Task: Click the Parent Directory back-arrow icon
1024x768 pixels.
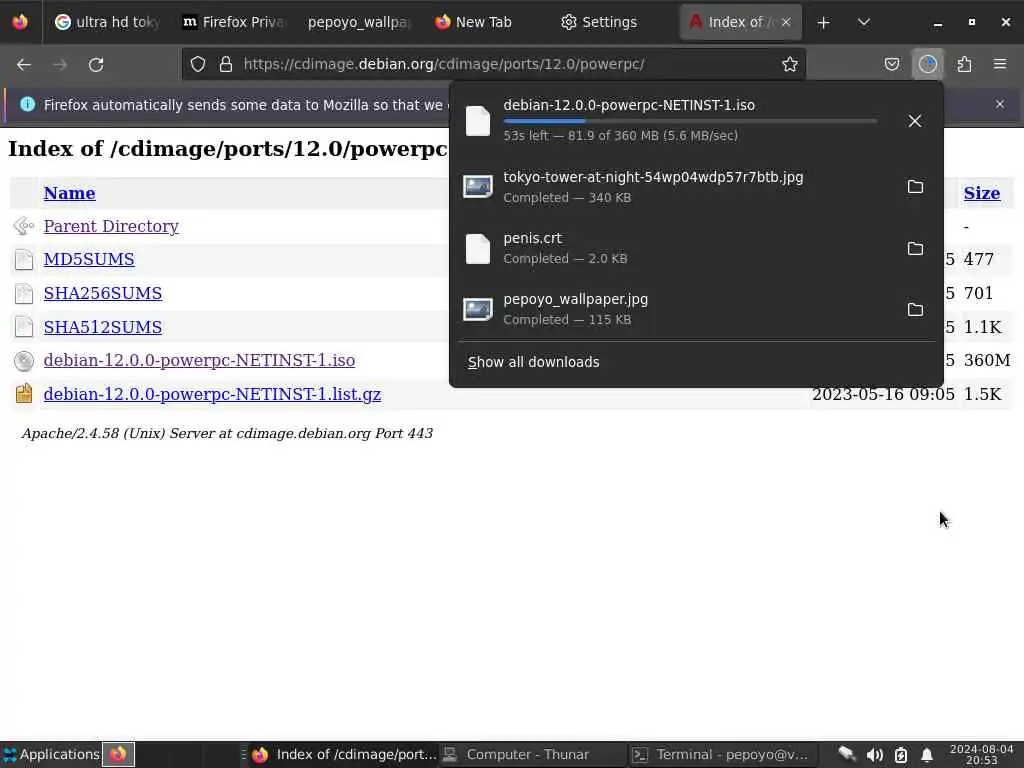Action: (x=24, y=226)
